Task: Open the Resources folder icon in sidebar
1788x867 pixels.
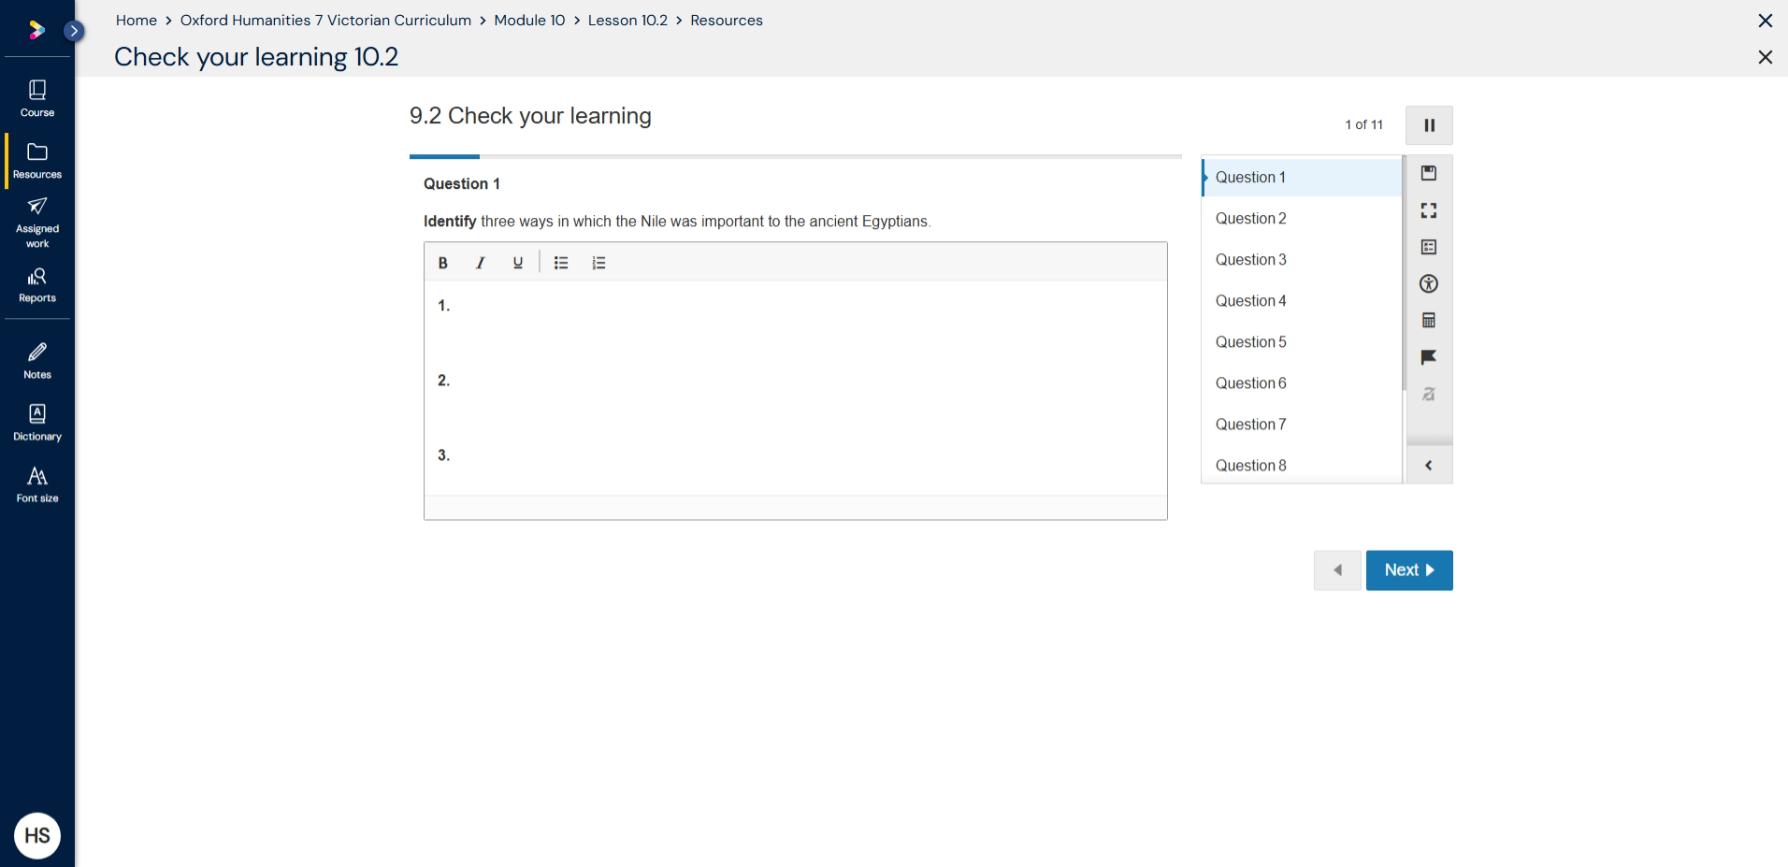Action: pyautogui.click(x=37, y=160)
